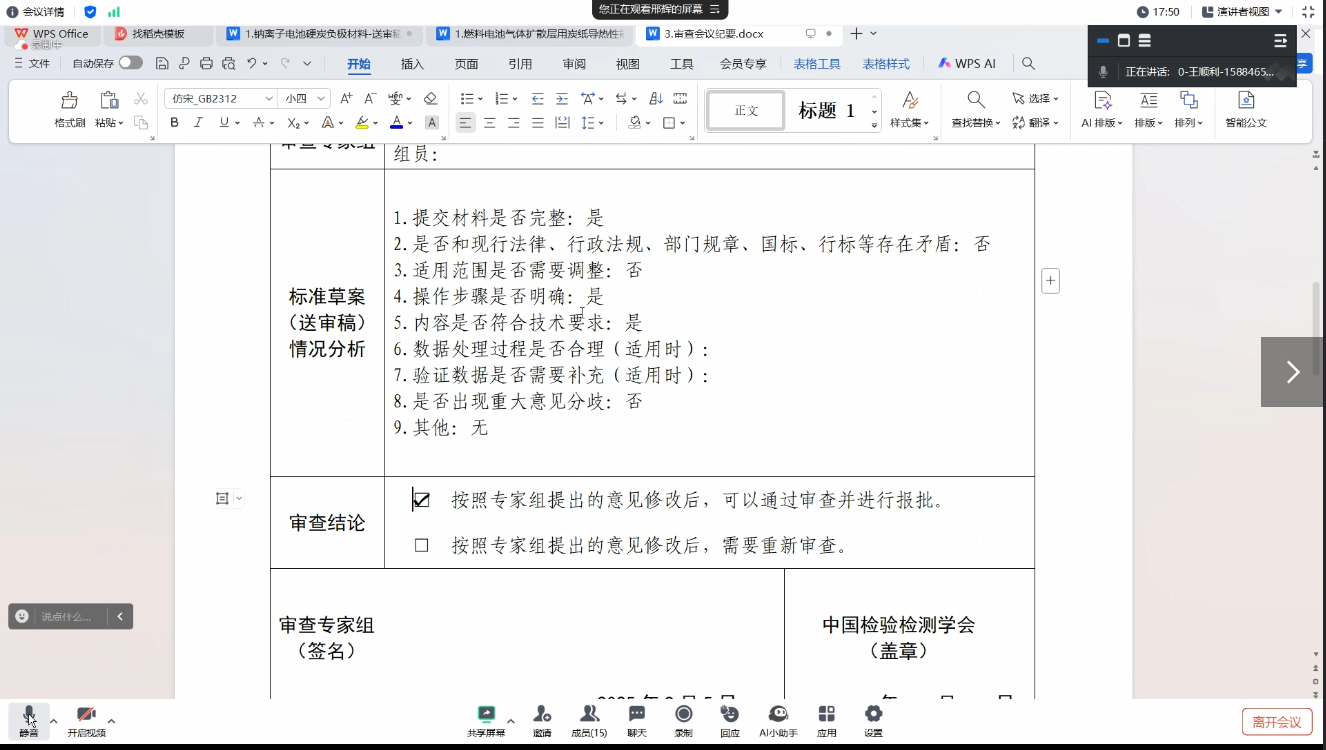The height and width of the screenshot is (750, 1326).
Task: Toggle the auto-save (自动保存) switch
Action: (x=130, y=63)
